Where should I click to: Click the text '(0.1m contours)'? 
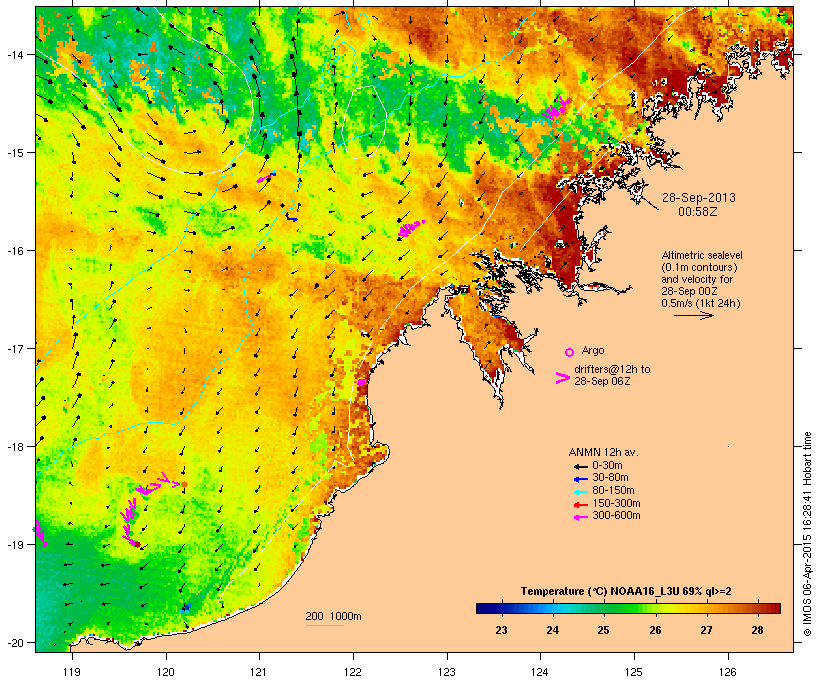699,267
